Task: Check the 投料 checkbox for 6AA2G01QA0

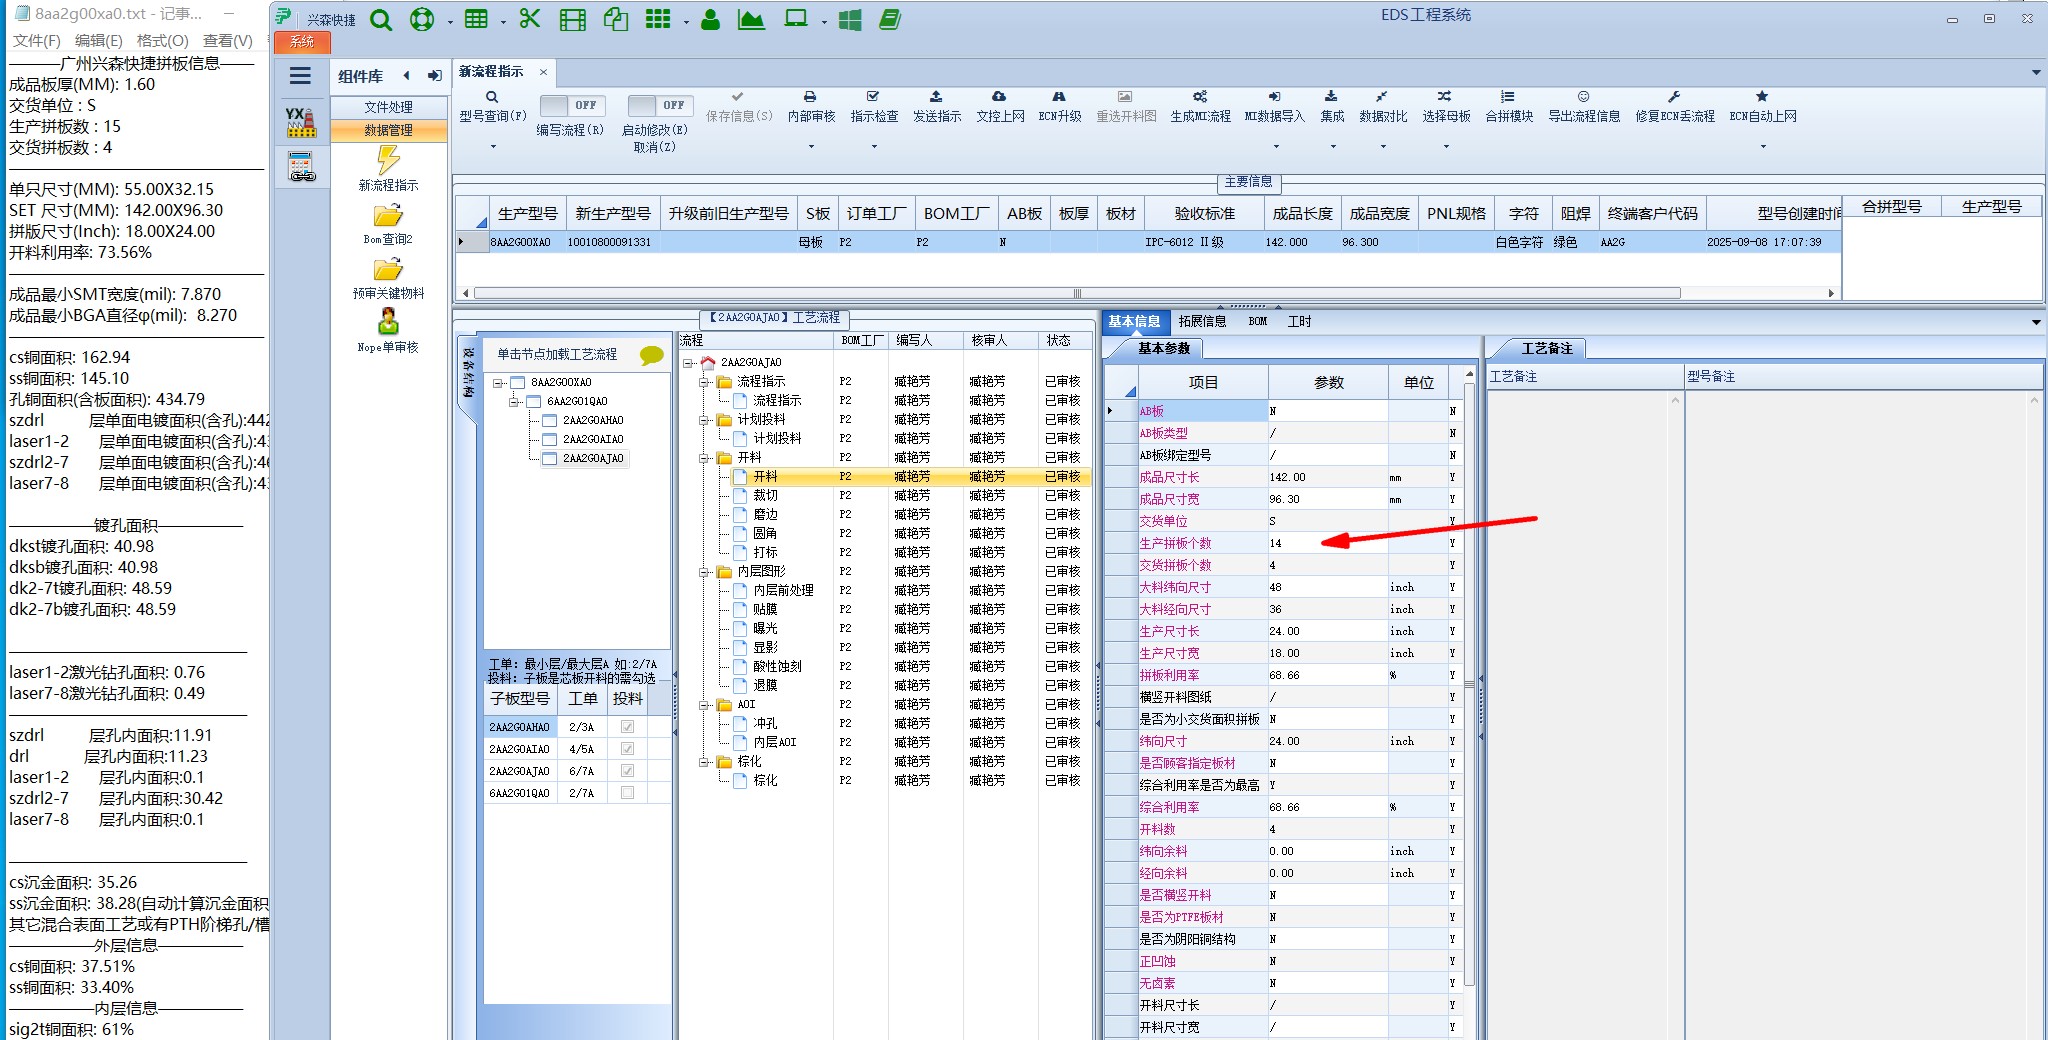Action: [627, 793]
